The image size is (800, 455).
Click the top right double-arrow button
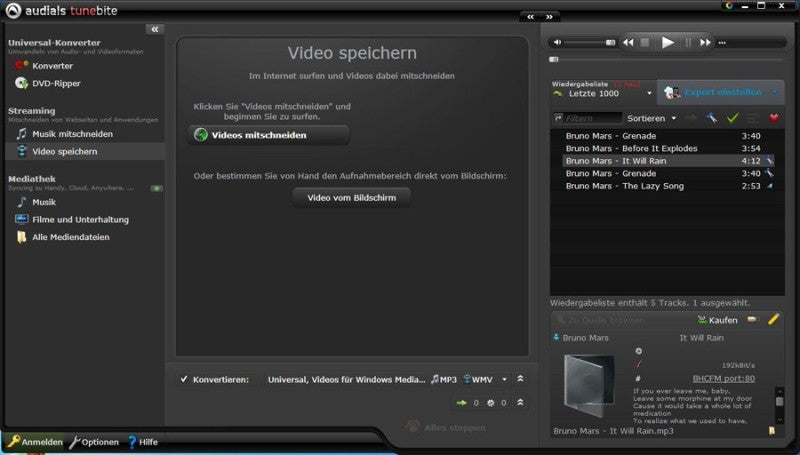tap(549, 17)
